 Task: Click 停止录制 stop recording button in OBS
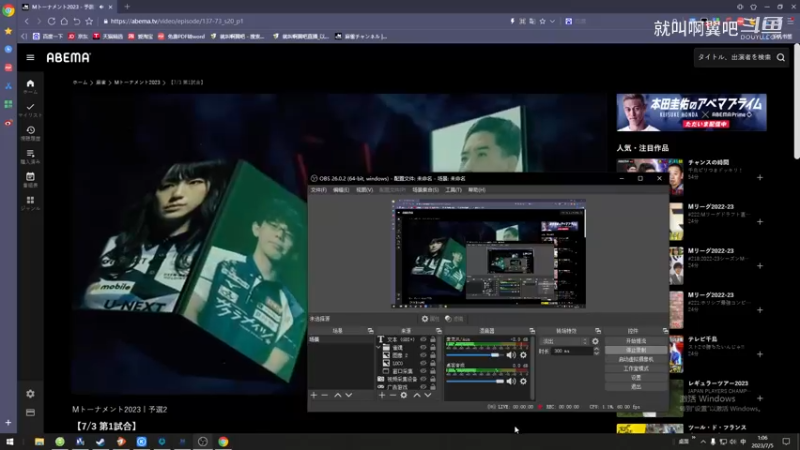636,350
